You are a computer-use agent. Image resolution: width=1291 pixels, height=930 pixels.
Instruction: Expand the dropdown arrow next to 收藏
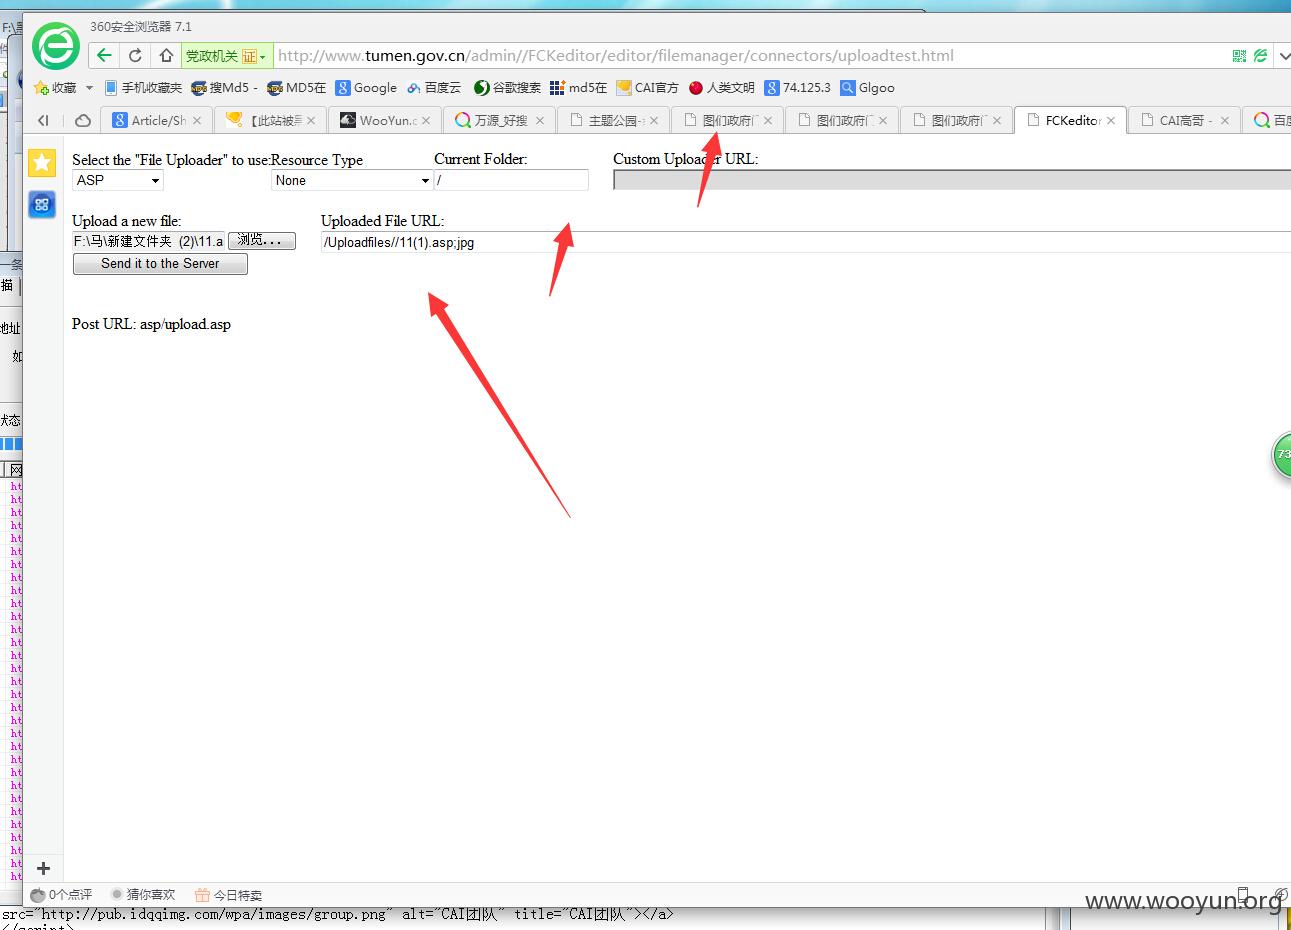click(89, 88)
